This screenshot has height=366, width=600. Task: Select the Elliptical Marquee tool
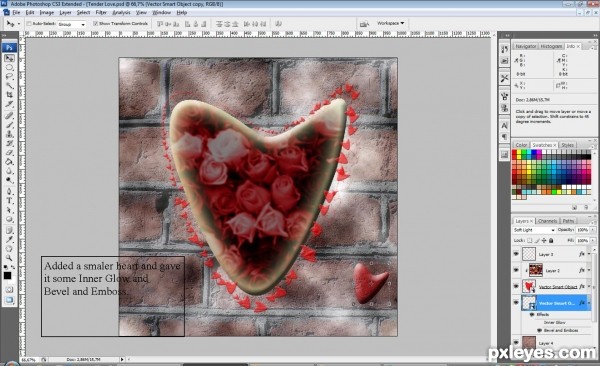tap(9, 68)
